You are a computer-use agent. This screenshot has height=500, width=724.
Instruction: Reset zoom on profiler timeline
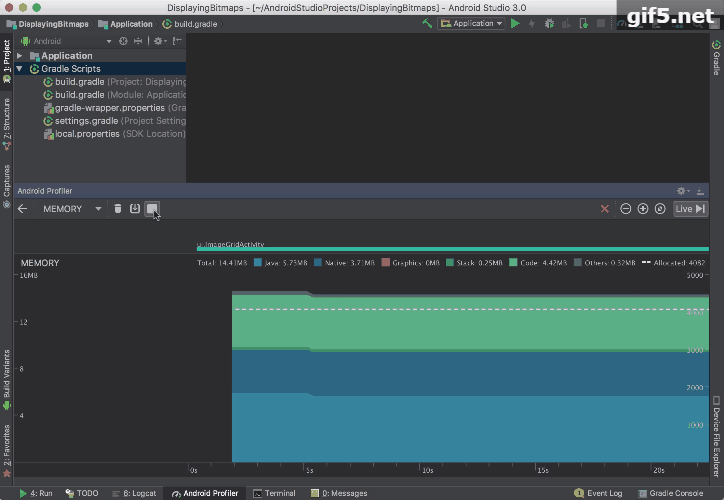point(660,209)
